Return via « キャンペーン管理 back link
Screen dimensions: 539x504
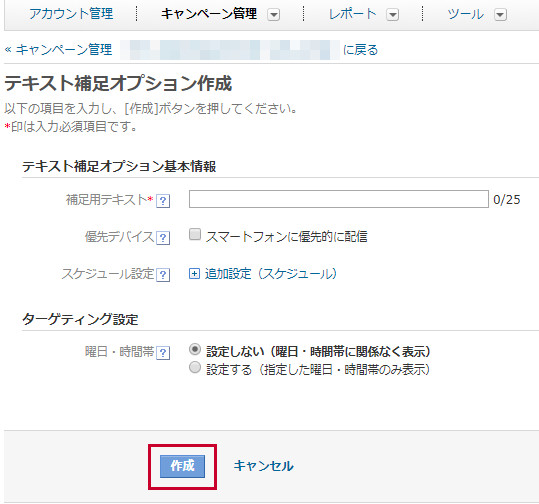(x=58, y=50)
